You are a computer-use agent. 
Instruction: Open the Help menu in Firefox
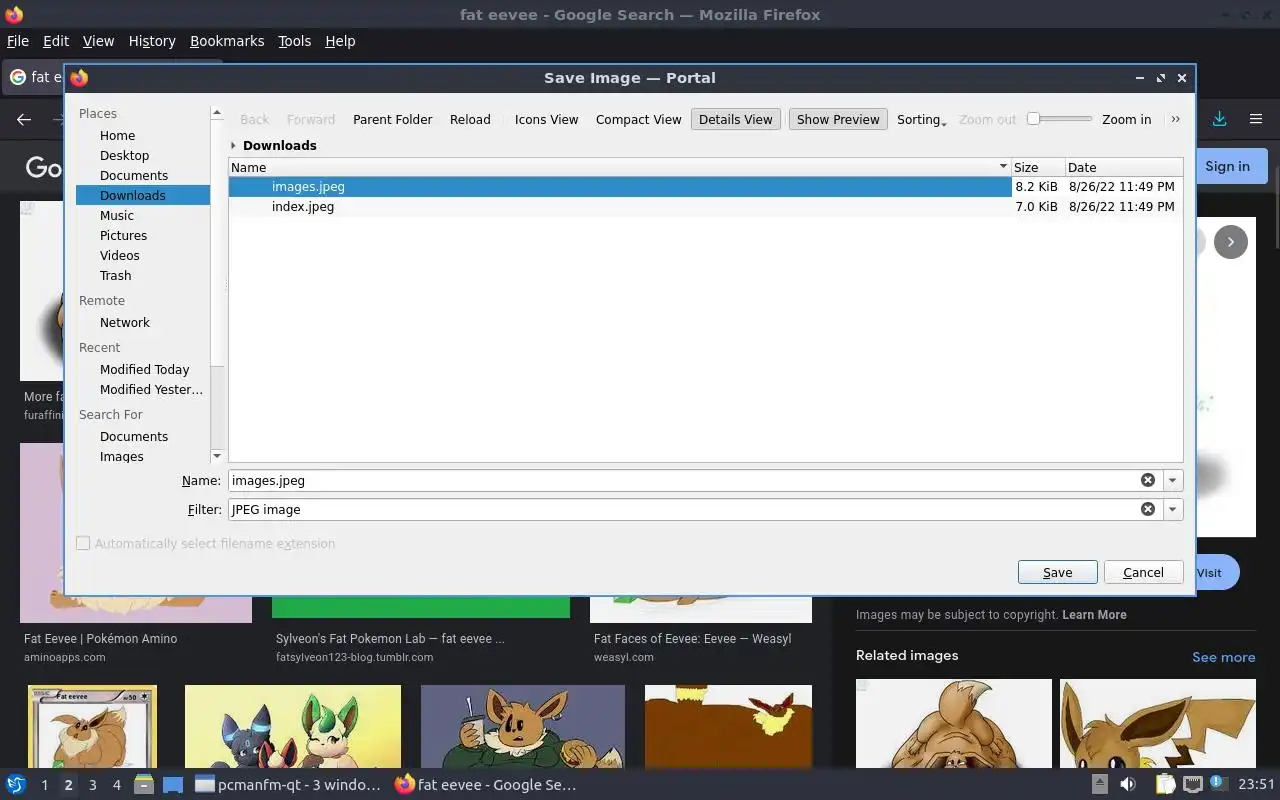340,41
